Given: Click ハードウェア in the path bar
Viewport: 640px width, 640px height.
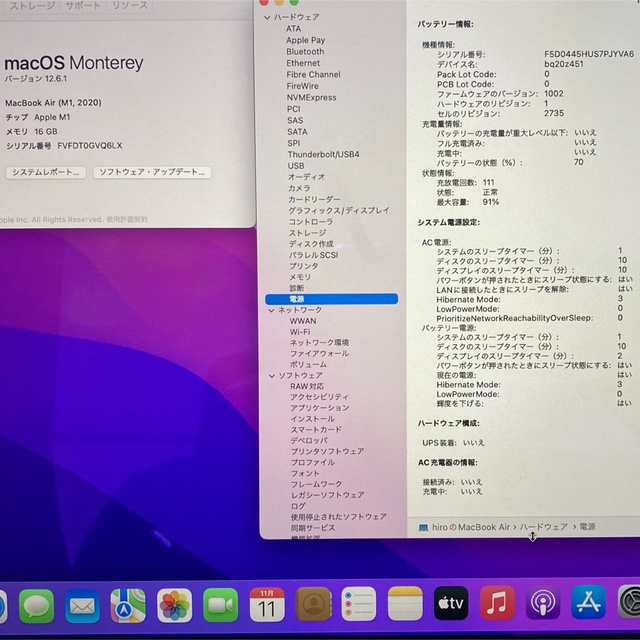Looking at the screenshot, I should pos(544,527).
